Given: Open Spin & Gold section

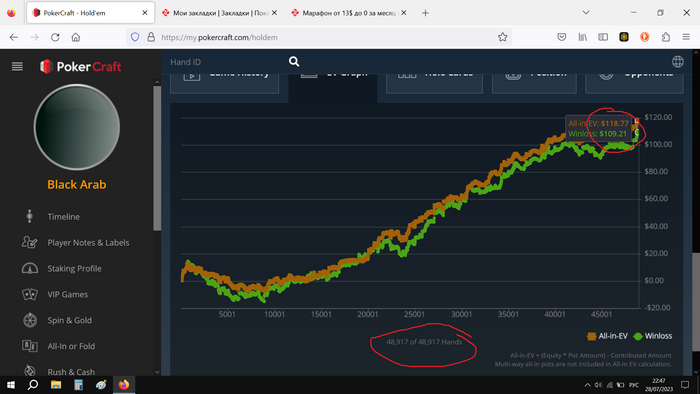Looking at the screenshot, I should click(x=70, y=320).
